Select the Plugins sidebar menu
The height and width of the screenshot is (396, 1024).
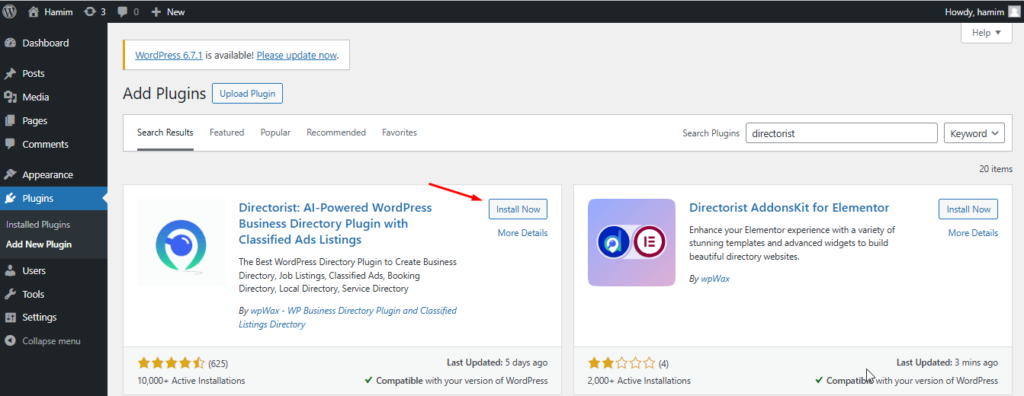54,199
